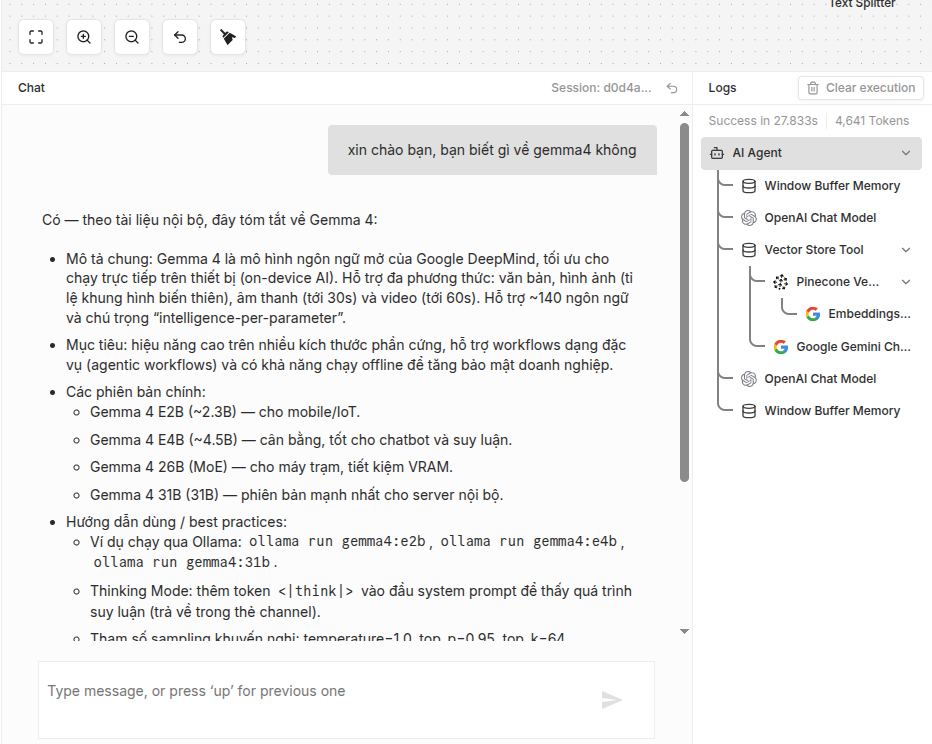Zoom in on the workflow canvas

[x=84, y=37]
